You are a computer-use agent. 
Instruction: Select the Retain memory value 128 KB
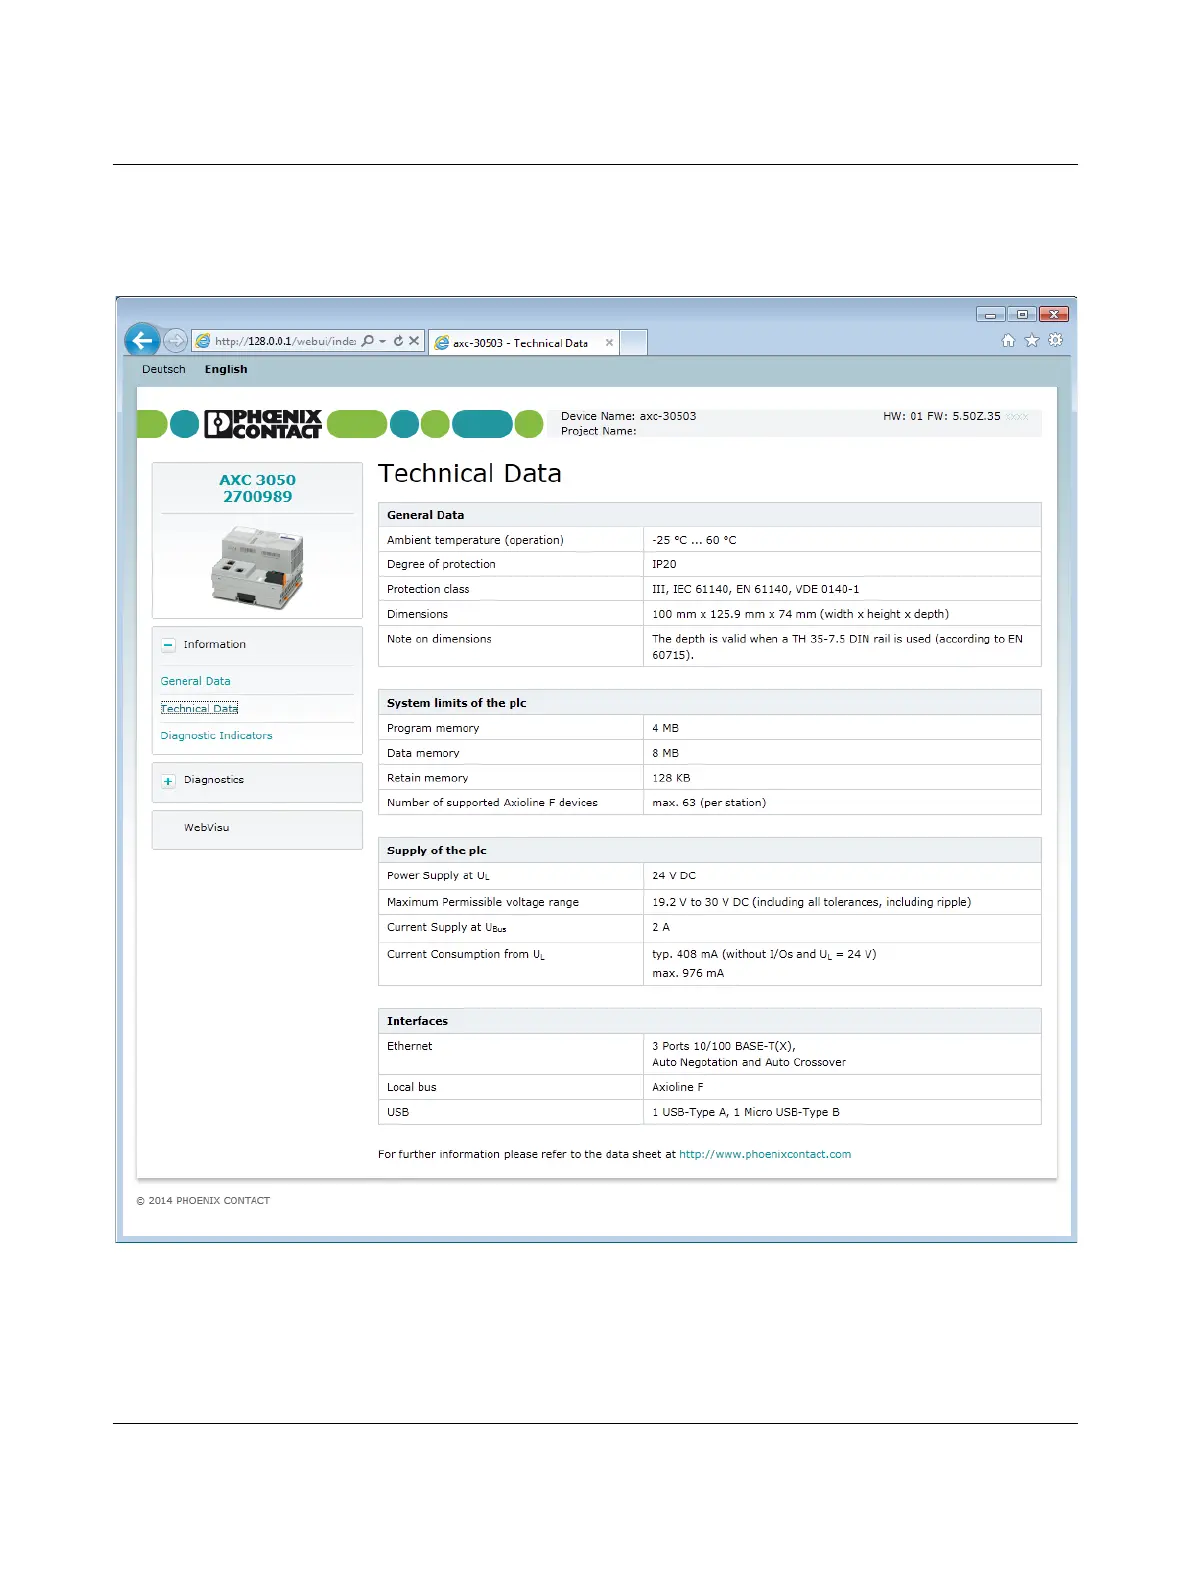click(x=671, y=778)
